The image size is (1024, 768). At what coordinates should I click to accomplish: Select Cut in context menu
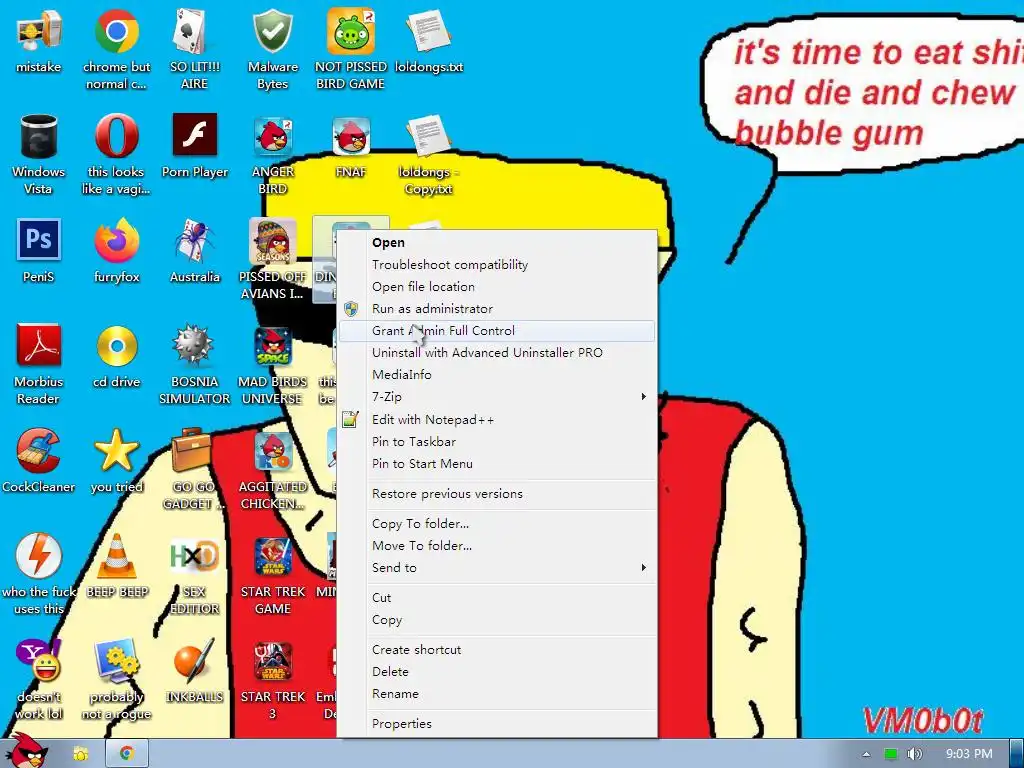coord(497,598)
